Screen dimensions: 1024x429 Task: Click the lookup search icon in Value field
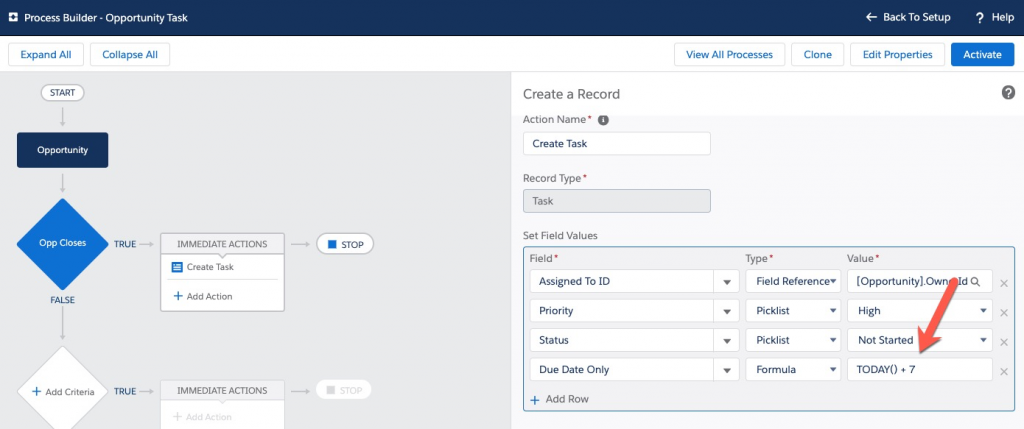(976, 282)
